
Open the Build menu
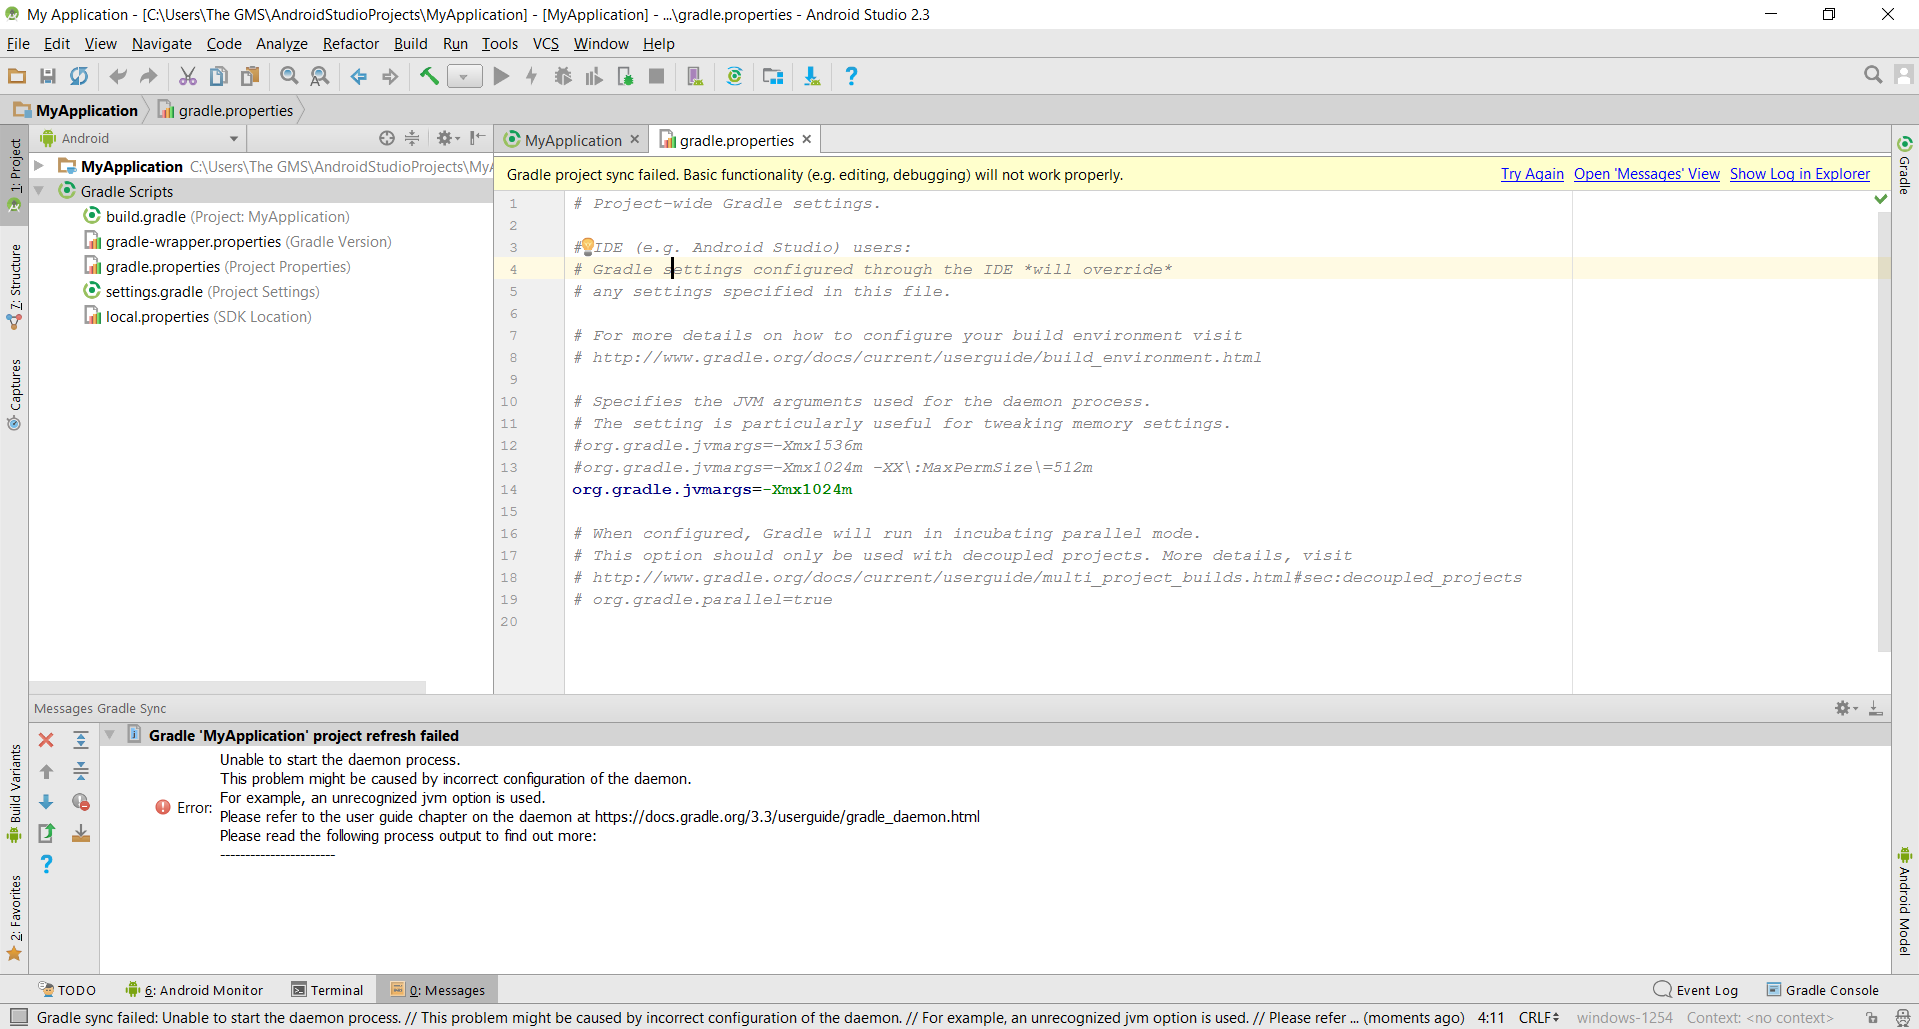410,44
